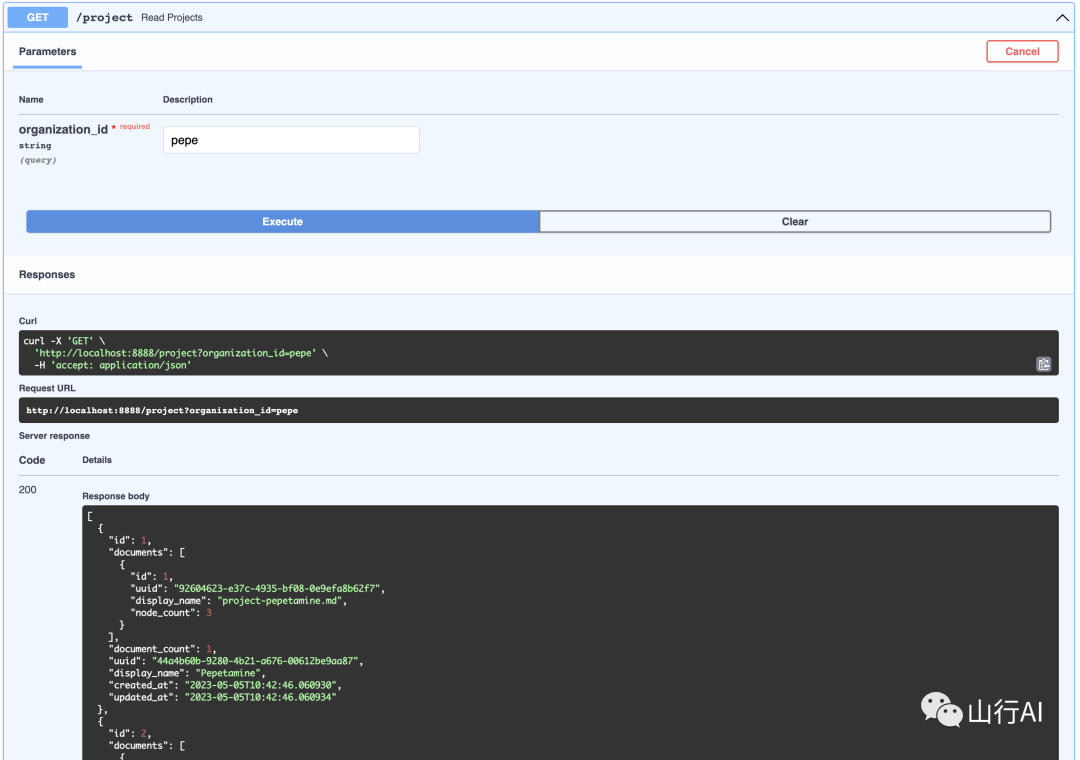This screenshot has width=1080, height=760.
Task: Click the "id": 2 line
Action: (x=129, y=733)
